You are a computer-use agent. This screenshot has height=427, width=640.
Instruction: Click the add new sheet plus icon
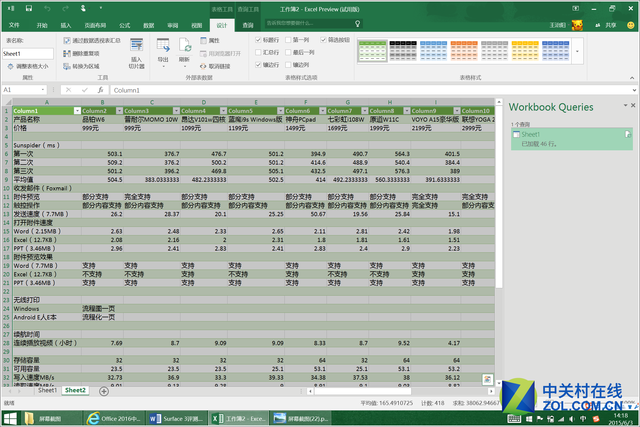click(104, 391)
